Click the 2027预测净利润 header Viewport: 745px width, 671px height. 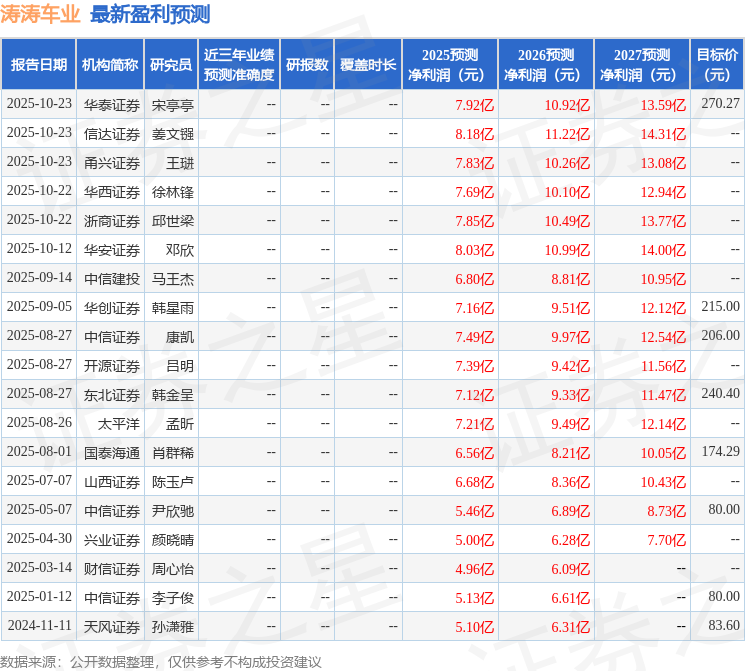click(x=642, y=65)
